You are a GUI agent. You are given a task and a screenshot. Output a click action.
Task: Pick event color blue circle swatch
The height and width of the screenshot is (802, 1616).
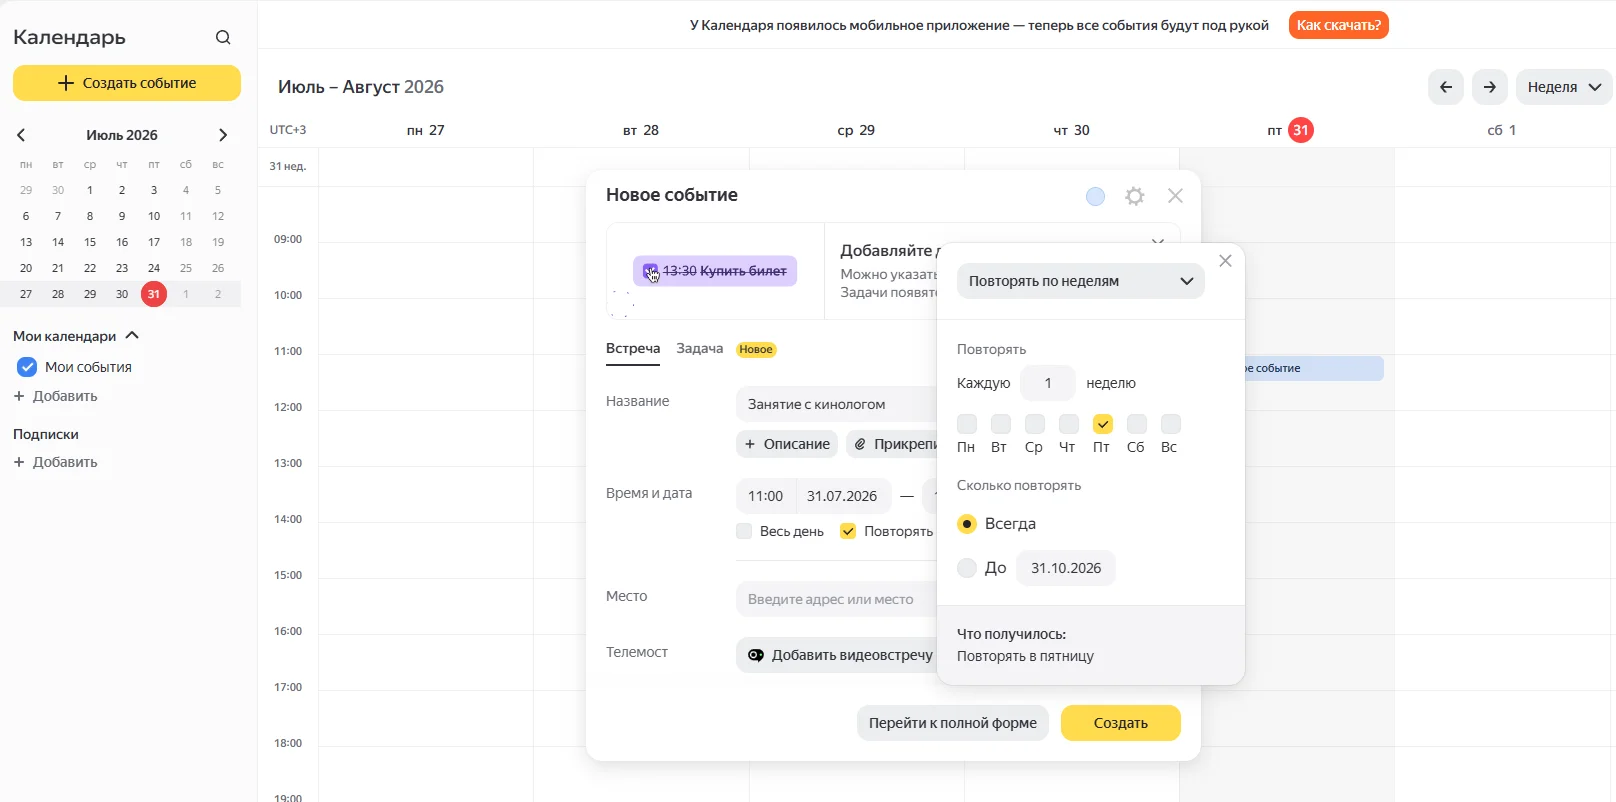pos(1096,196)
